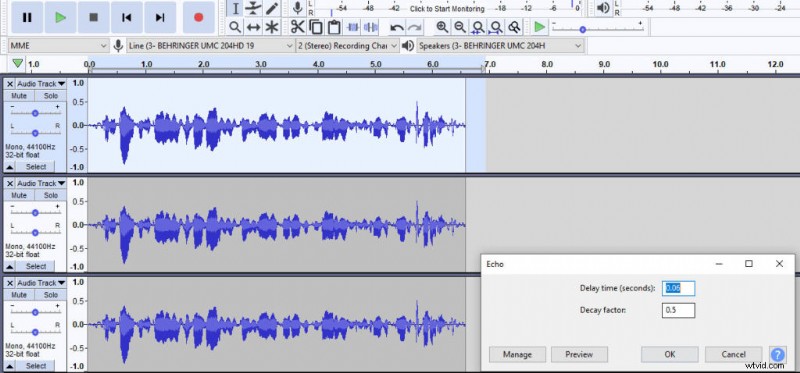
Task: Click the Delay time input field
Action: coord(678,288)
